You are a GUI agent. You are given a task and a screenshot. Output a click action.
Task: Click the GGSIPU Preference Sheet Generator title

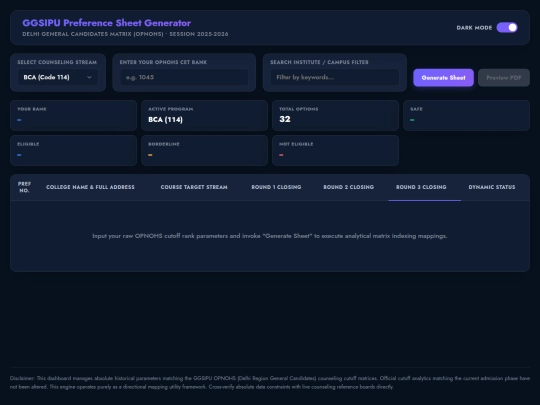(106, 23)
